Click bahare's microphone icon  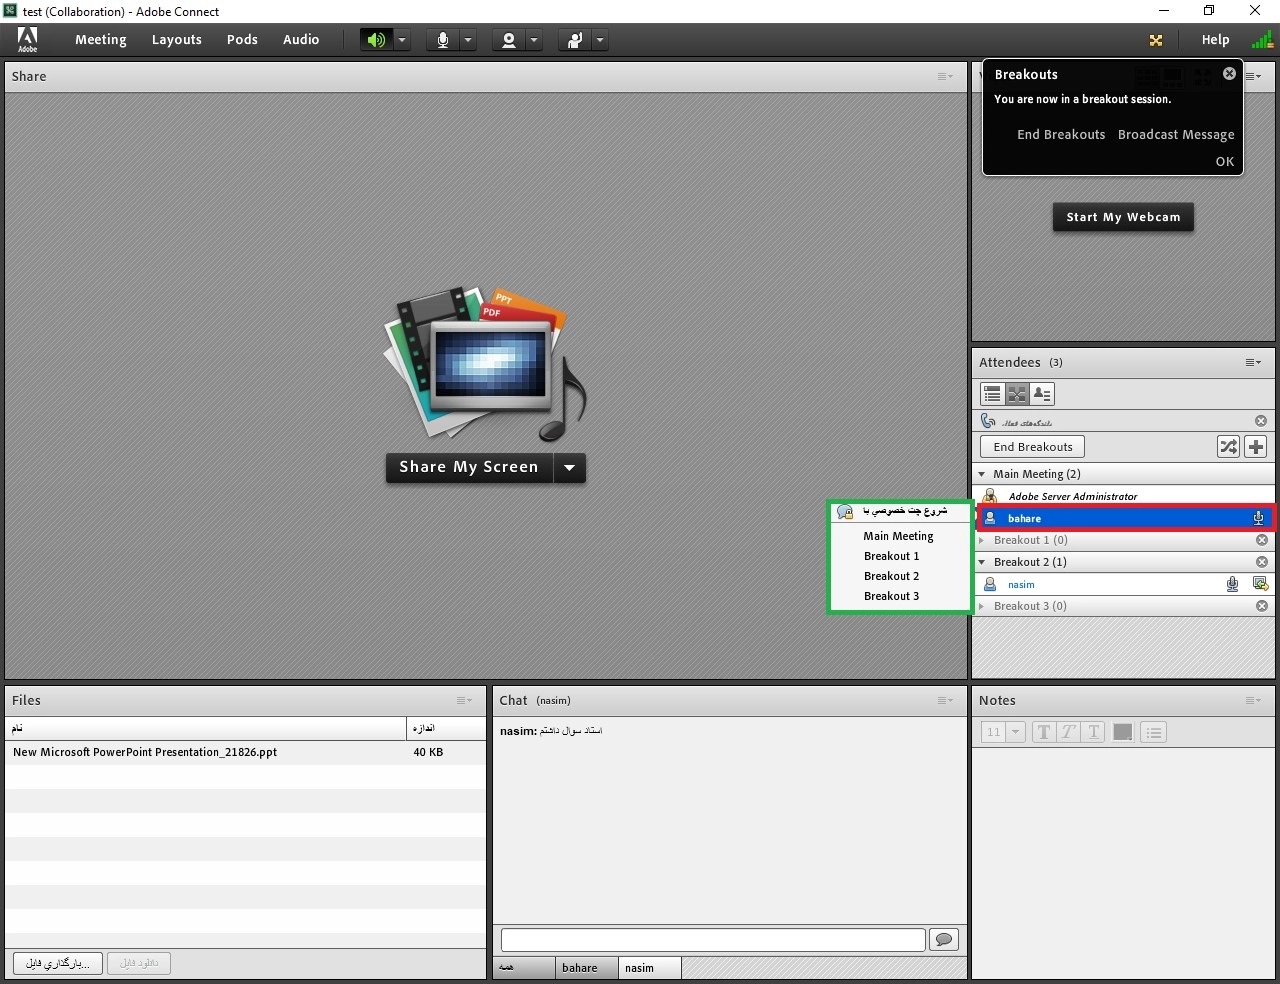click(1259, 518)
